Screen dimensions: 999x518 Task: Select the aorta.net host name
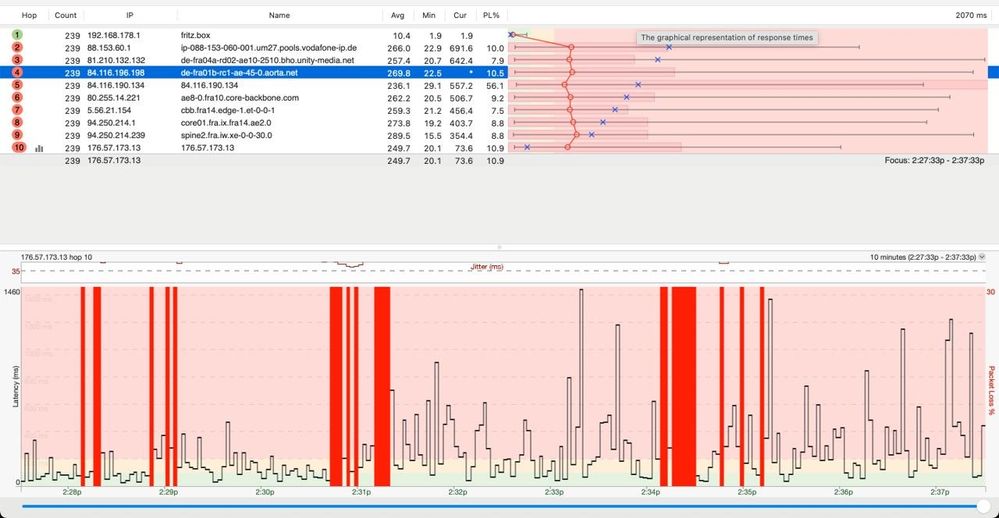[x=240, y=73]
